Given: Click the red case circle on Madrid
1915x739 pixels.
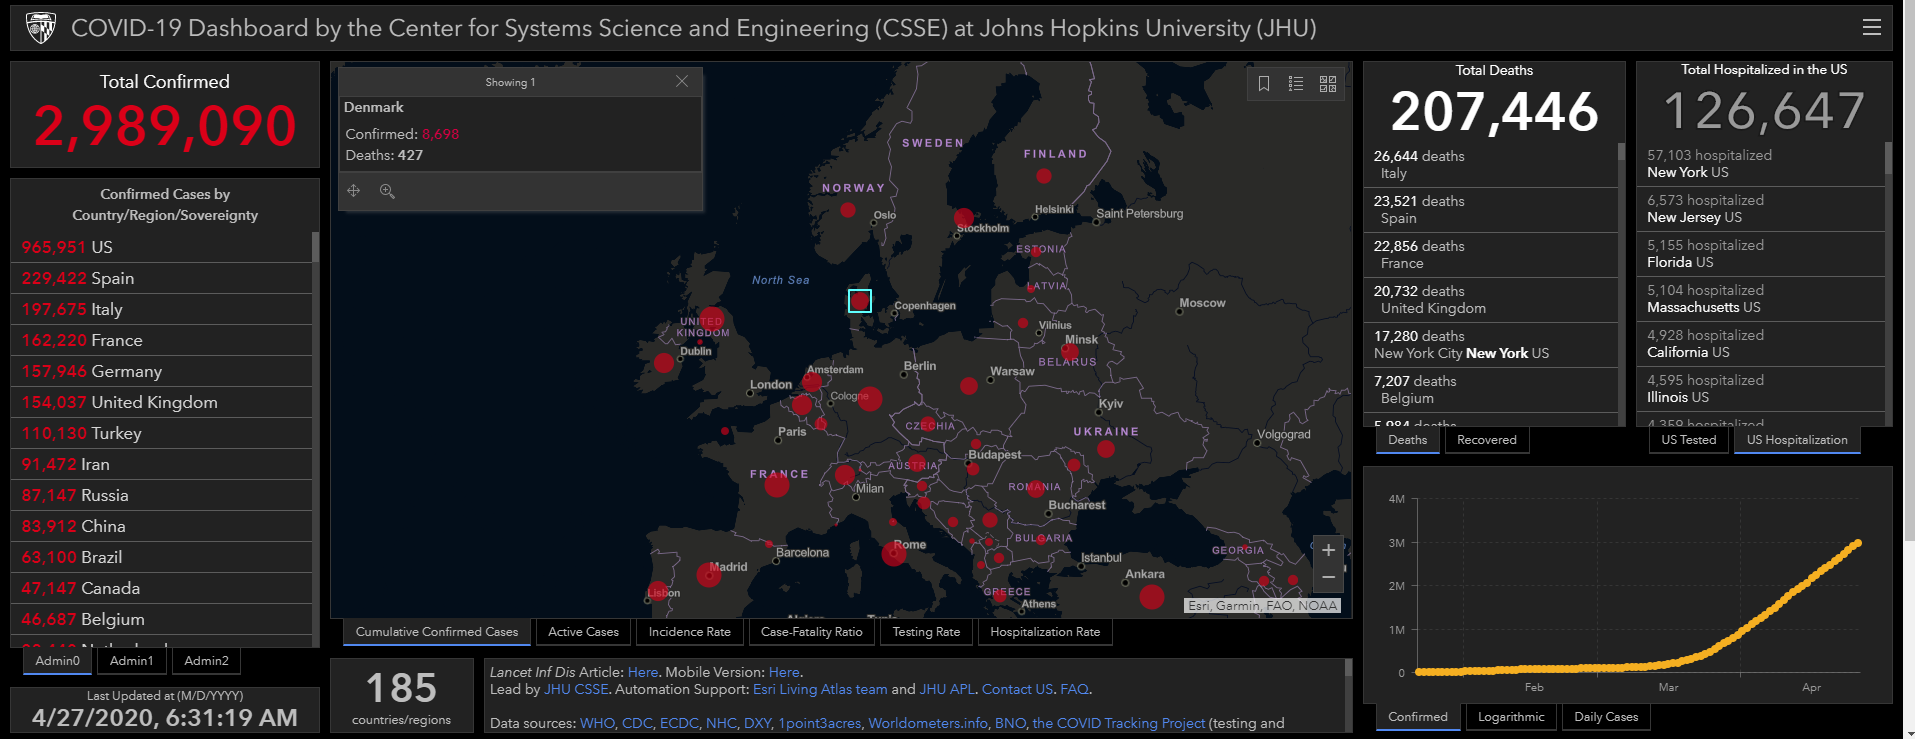Looking at the screenshot, I should [709, 575].
